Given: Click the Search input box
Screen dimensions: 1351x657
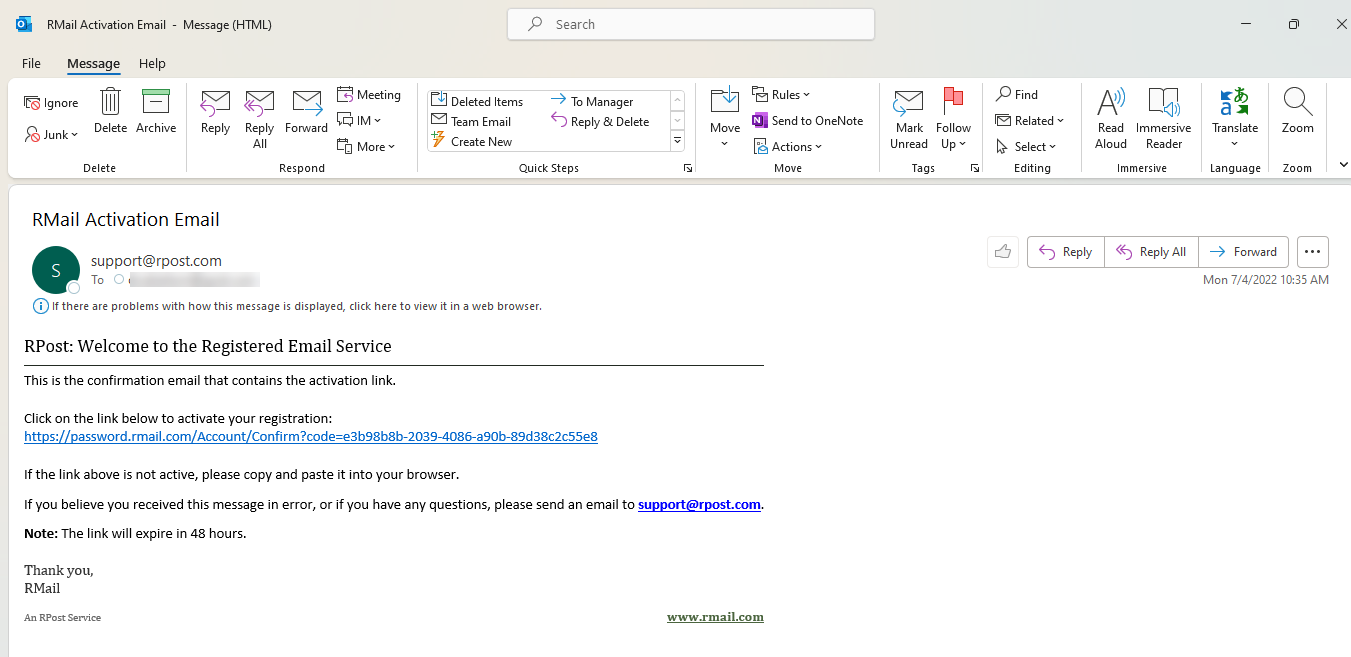Looking at the screenshot, I should (690, 24).
